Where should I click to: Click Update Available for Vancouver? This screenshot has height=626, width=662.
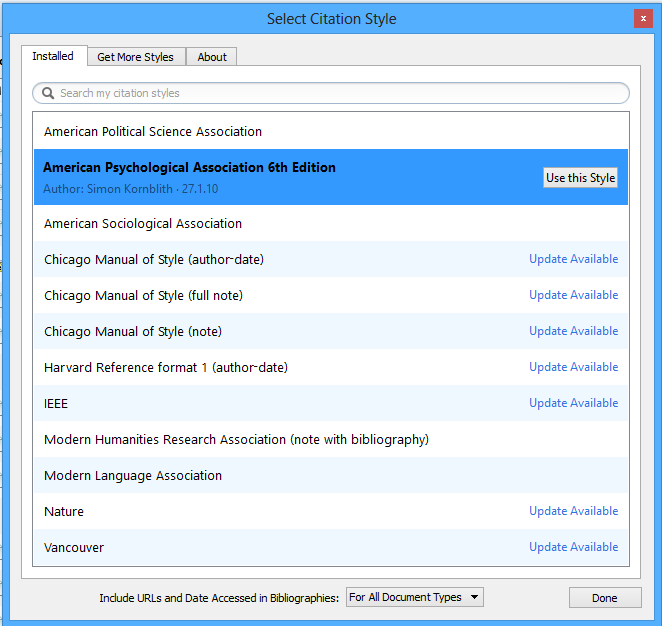click(x=573, y=547)
